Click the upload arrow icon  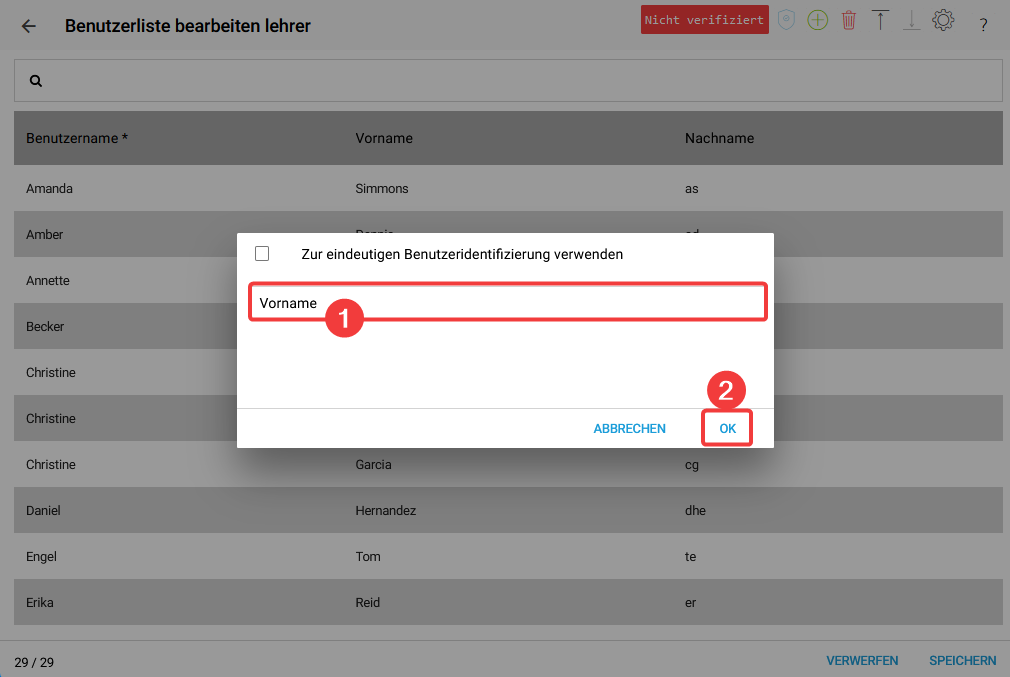880,20
